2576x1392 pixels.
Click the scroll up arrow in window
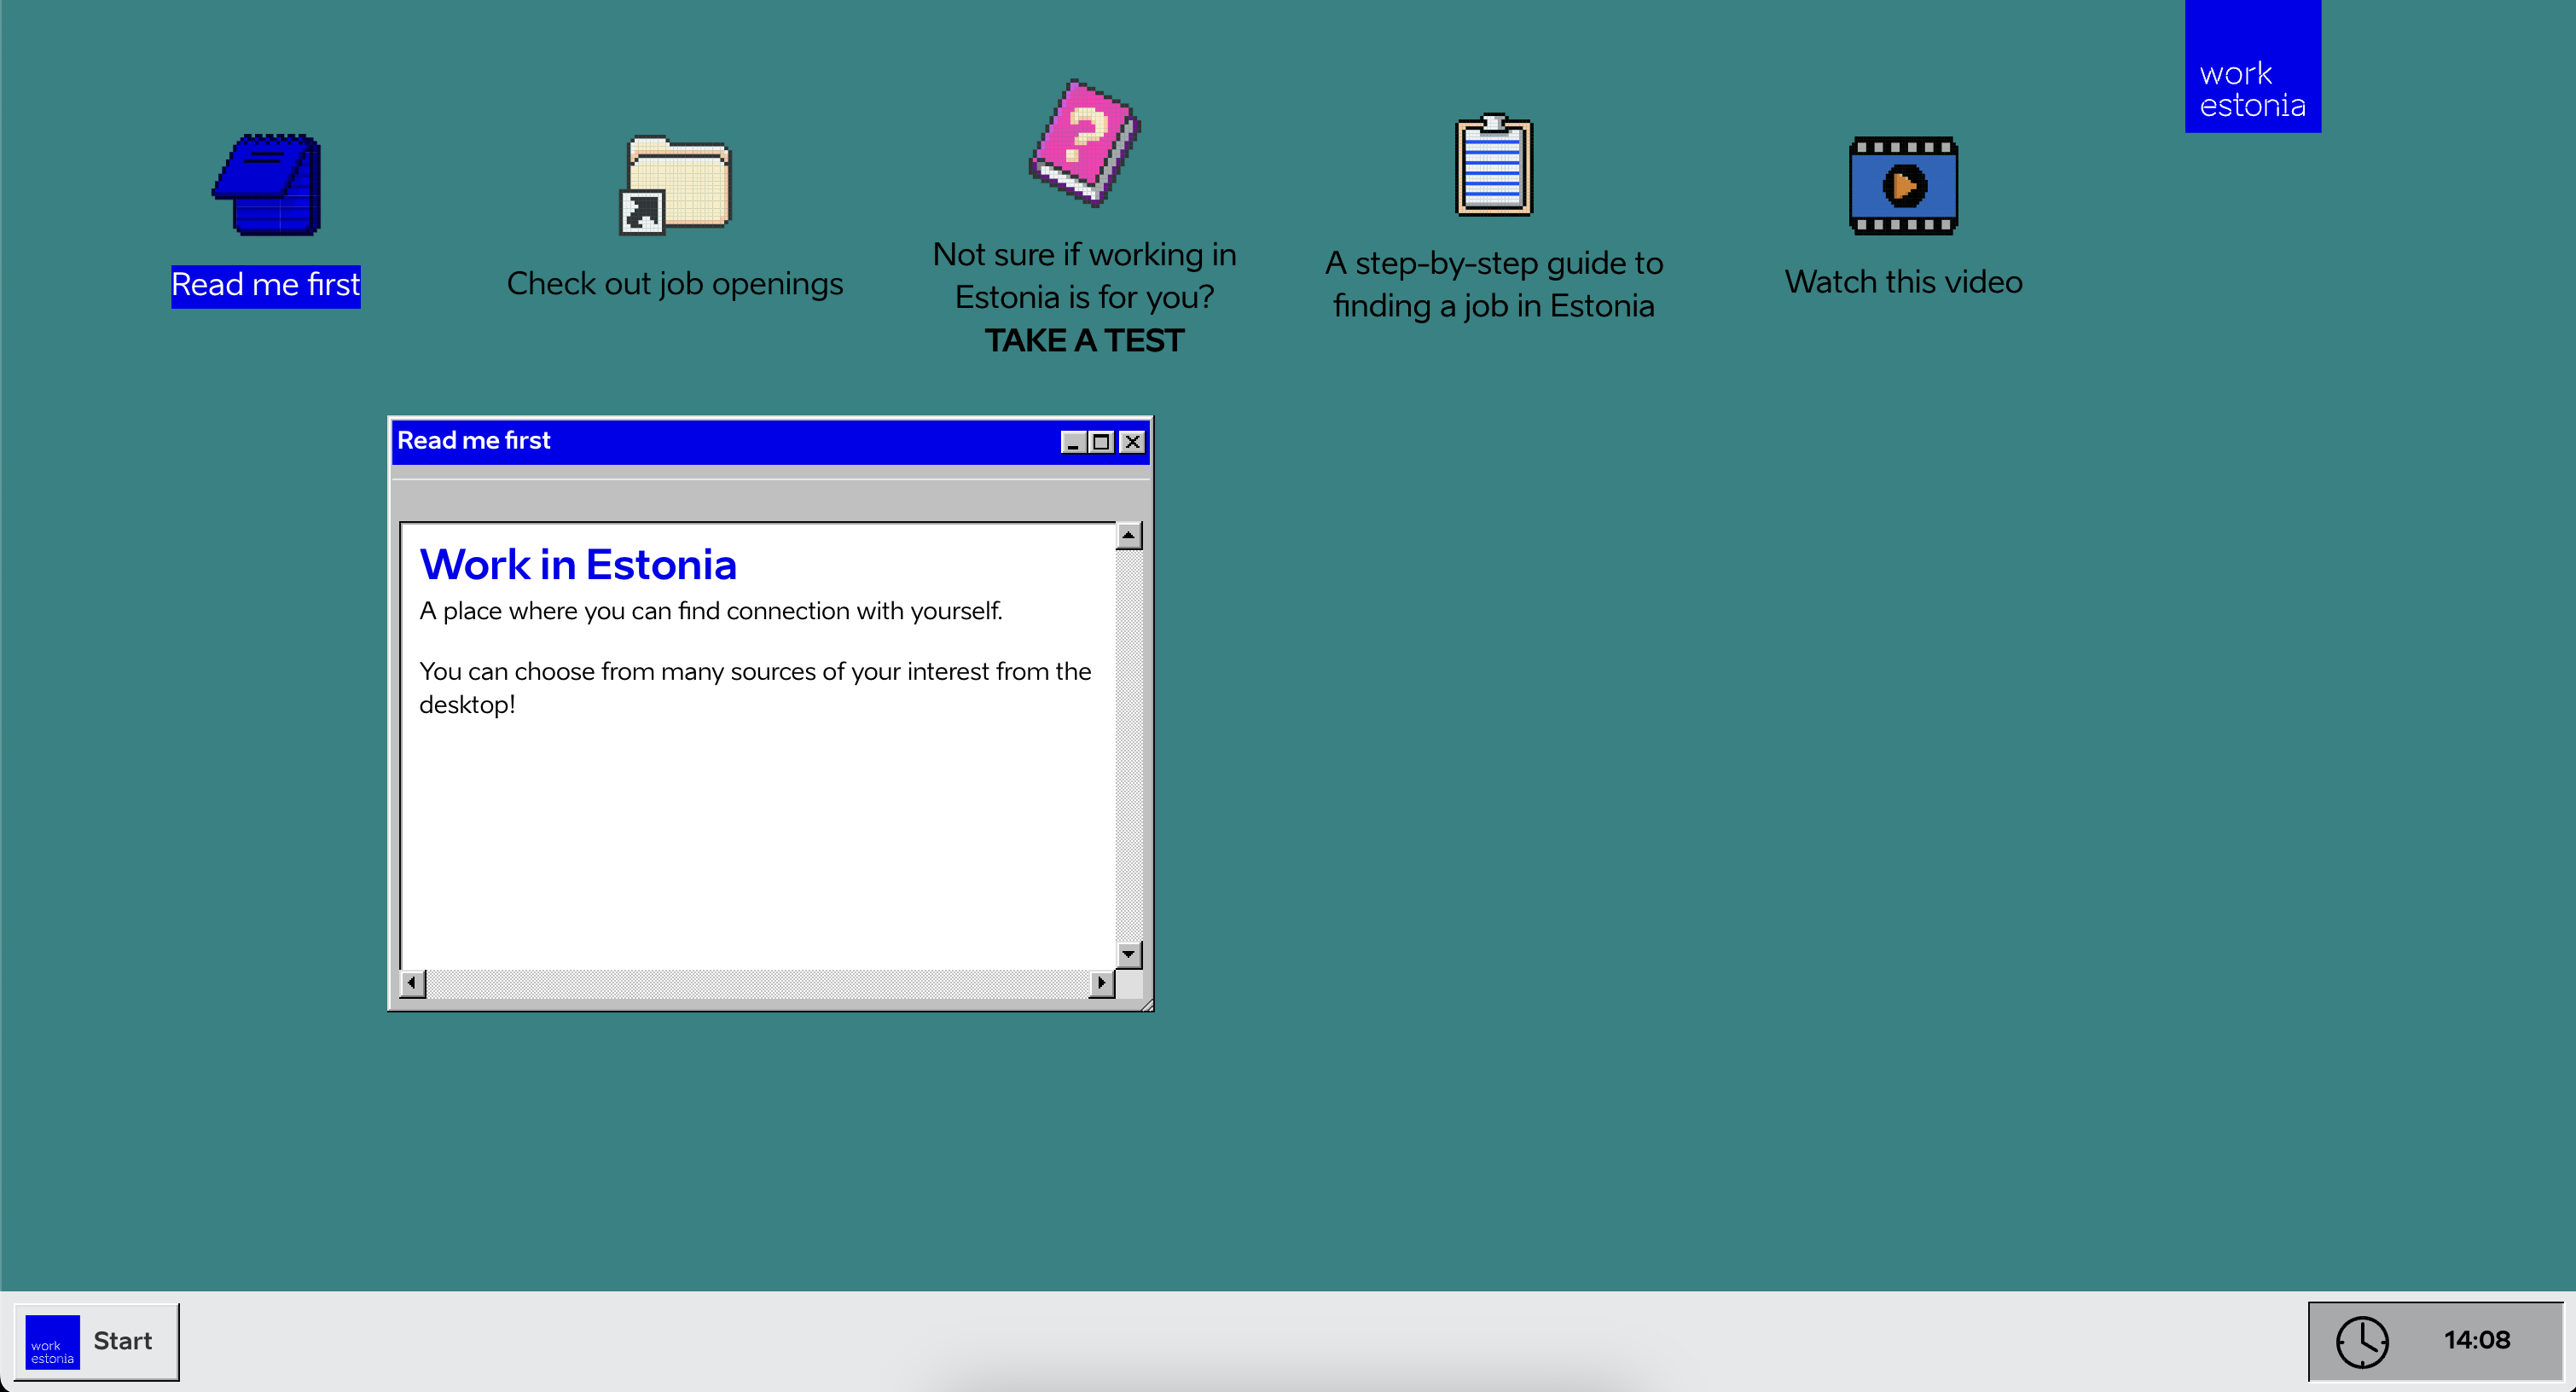pyautogui.click(x=1129, y=536)
